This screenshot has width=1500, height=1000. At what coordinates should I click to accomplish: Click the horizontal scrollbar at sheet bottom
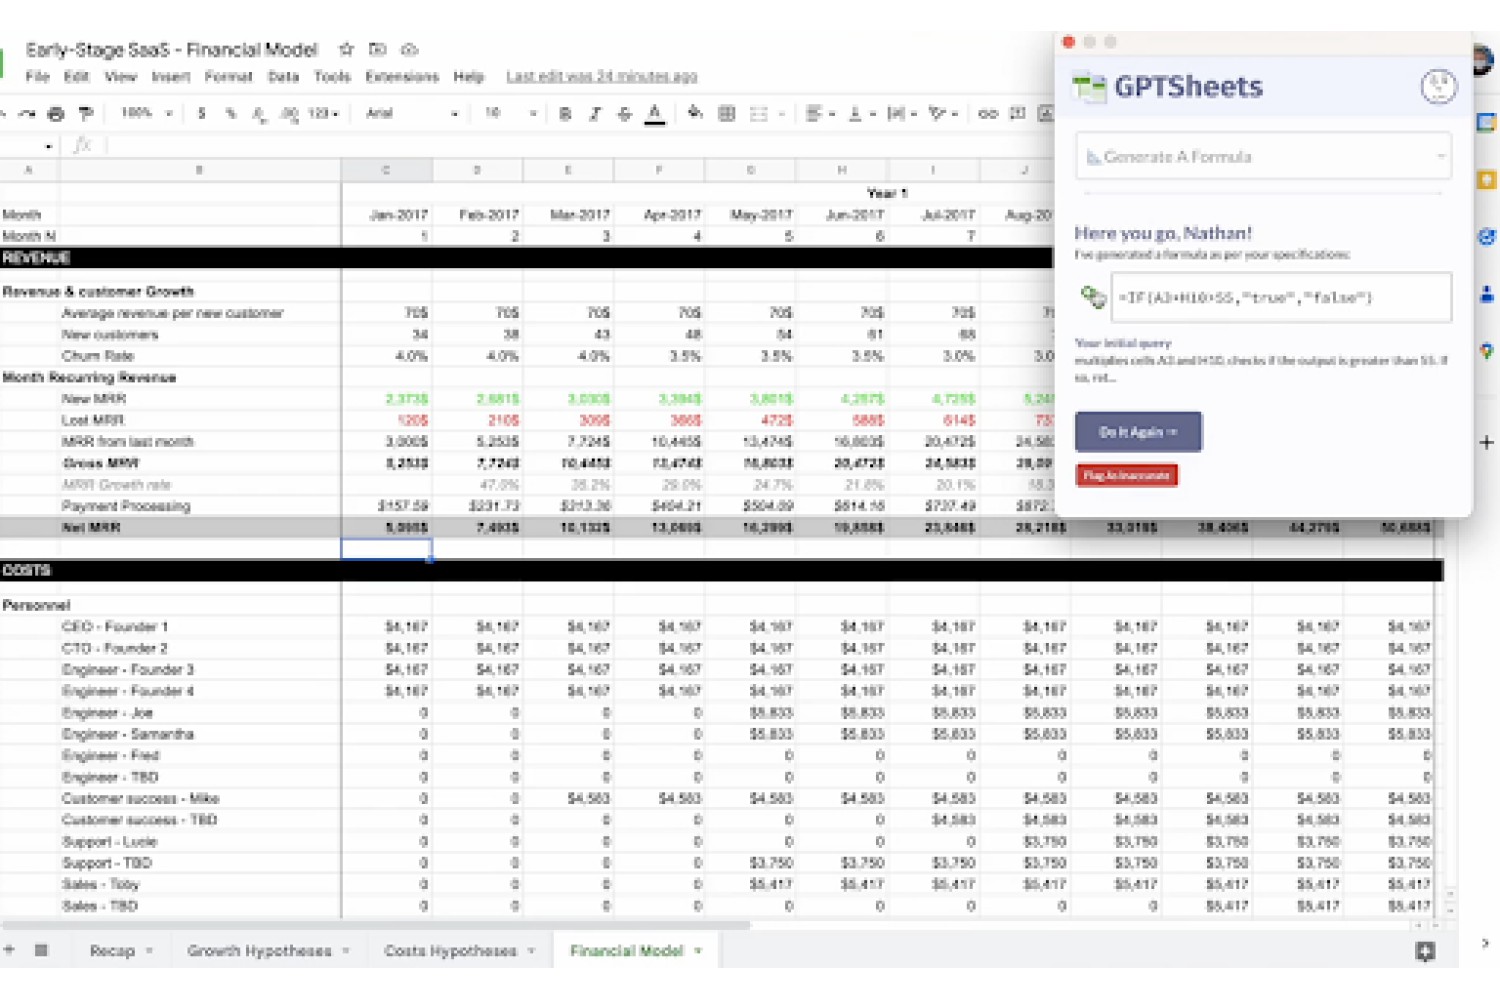[x=375, y=925]
